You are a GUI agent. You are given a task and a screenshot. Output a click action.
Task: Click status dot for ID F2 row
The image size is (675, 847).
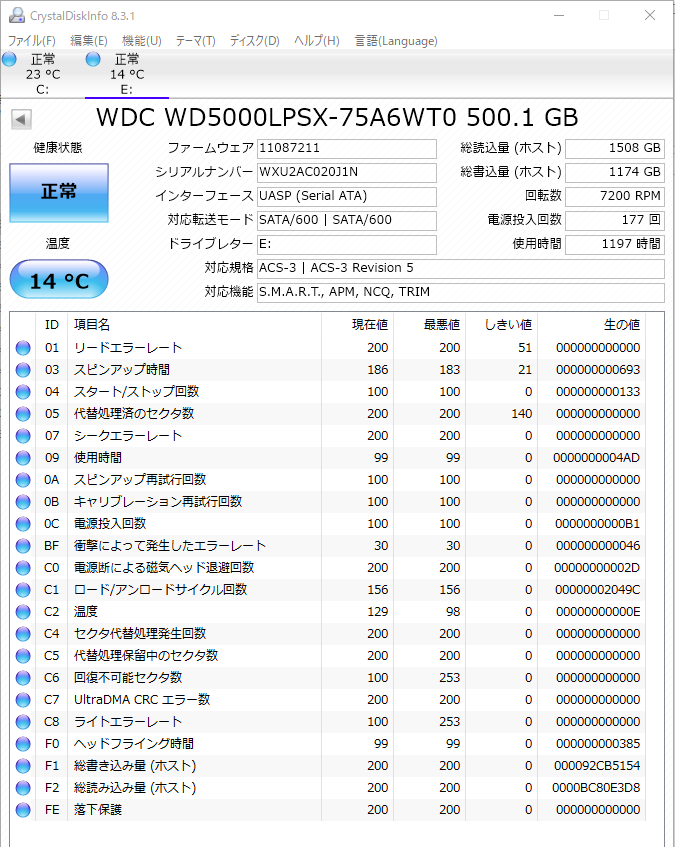(x=23, y=788)
